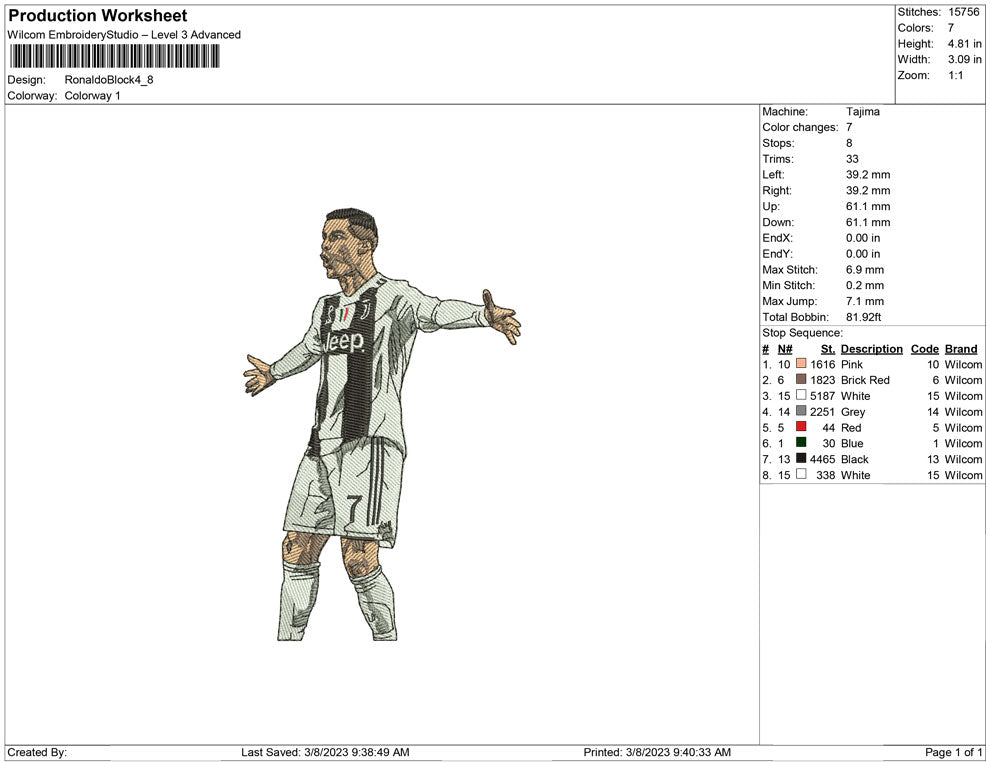Click the Blue row color swatch
This screenshot has height=762, width=990.
click(x=801, y=443)
